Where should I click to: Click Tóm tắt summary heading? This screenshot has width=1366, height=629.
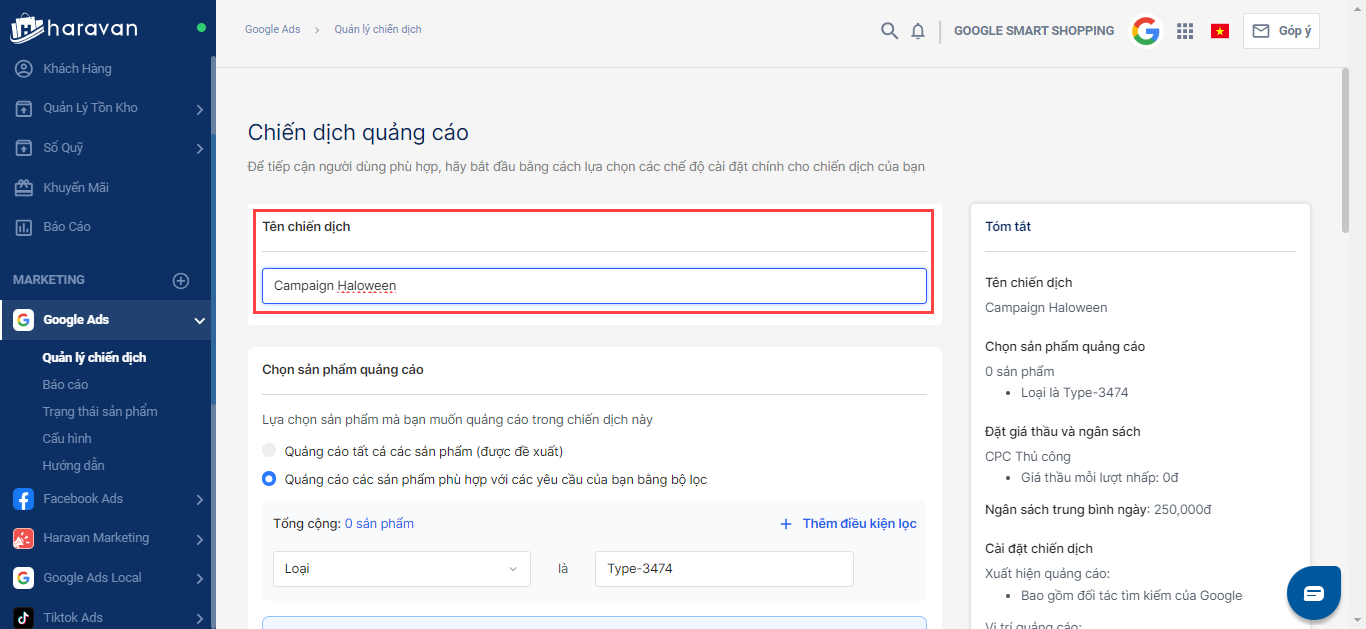pyautogui.click(x=1008, y=227)
